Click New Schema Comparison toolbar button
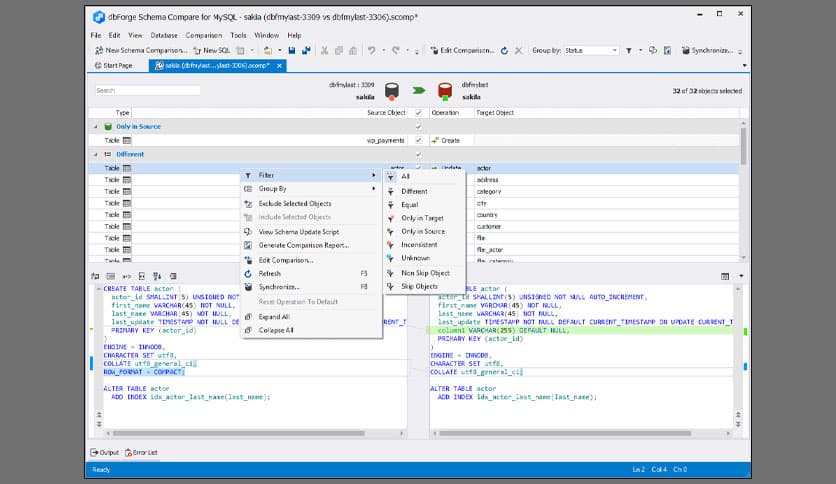Screen dimensions: 836x484 click(x=141, y=50)
